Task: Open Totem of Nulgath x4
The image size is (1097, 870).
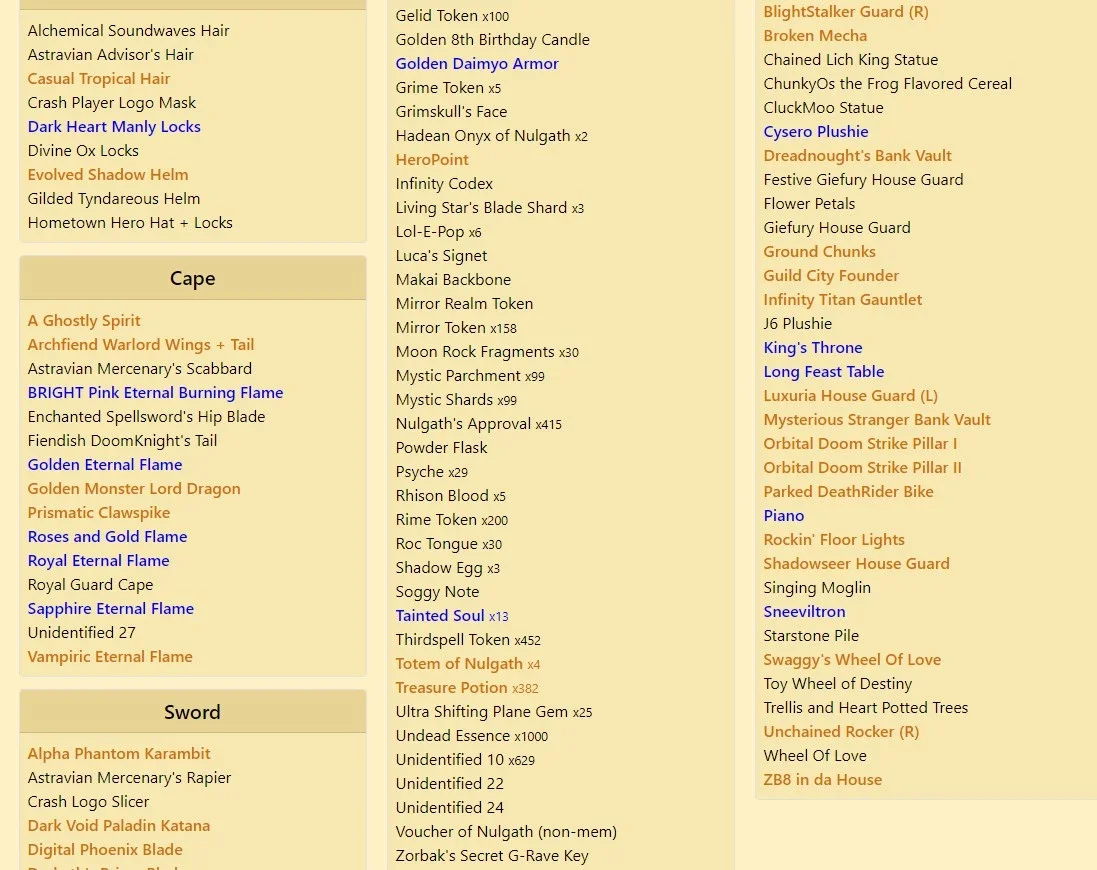Action: 467,664
